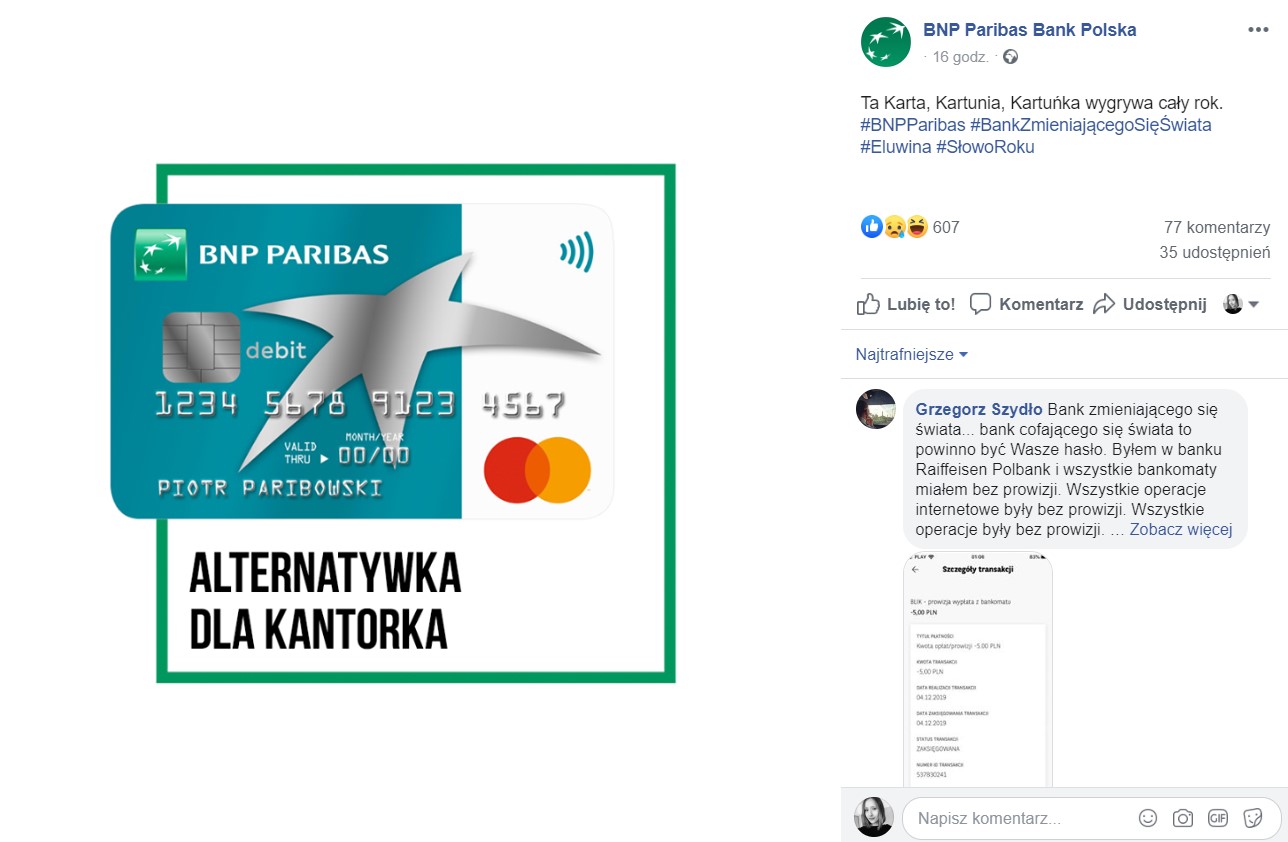Open the transaction screenshot attached to comment
This screenshot has width=1288, height=842.
[978, 670]
